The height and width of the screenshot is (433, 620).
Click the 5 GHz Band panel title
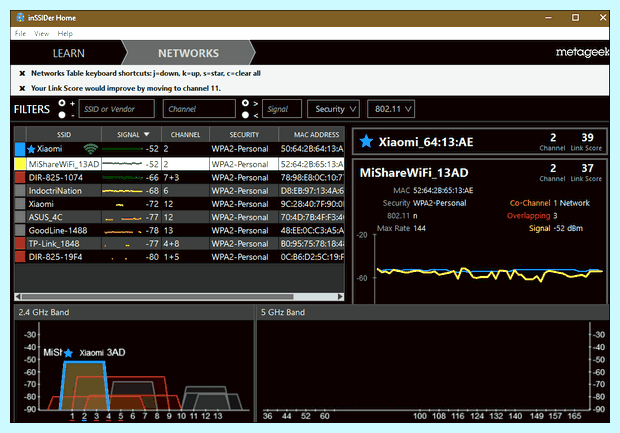[283, 312]
